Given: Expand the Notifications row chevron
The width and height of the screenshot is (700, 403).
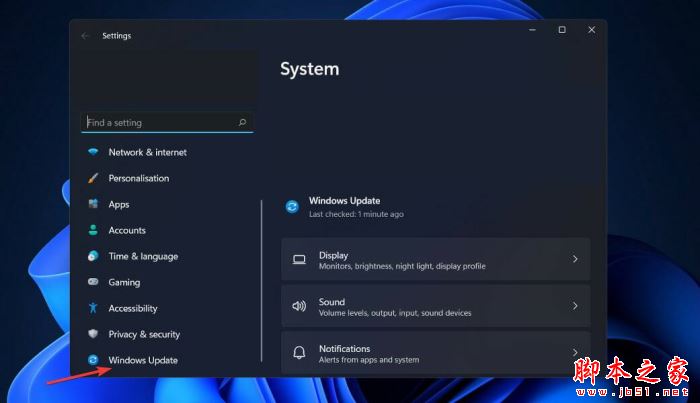Looking at the screenshot, I should coord(575,352).
